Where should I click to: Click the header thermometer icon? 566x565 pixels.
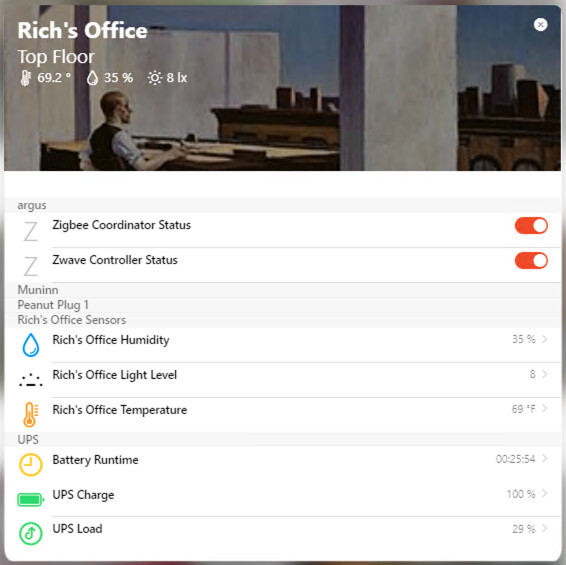point(25,78)
